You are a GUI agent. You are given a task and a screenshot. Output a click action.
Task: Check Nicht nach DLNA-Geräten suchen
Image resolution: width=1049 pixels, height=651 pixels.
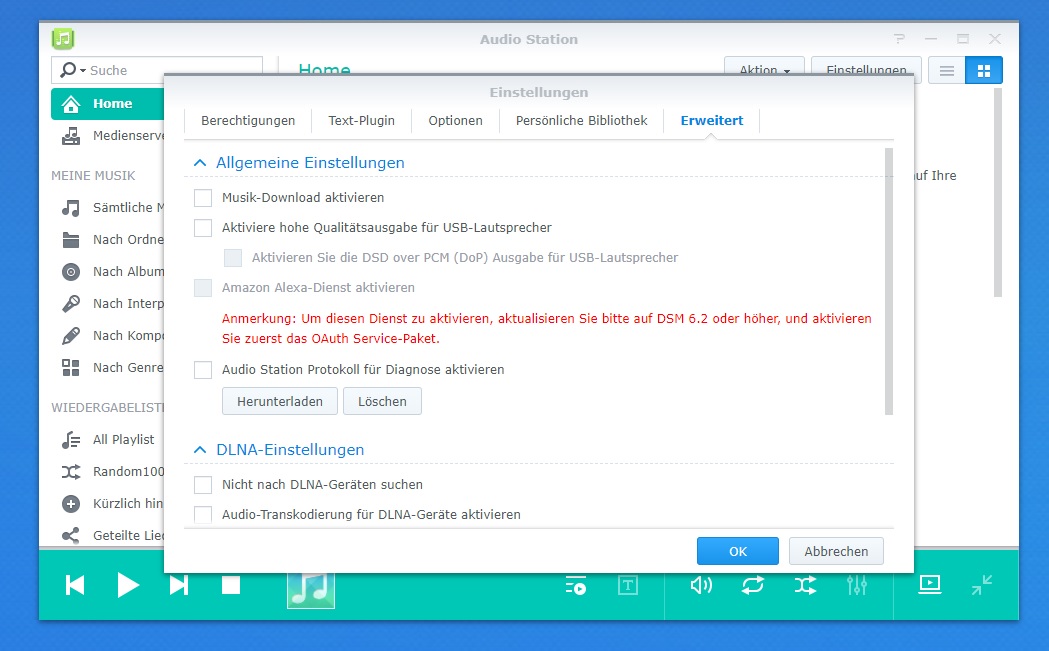203,485
